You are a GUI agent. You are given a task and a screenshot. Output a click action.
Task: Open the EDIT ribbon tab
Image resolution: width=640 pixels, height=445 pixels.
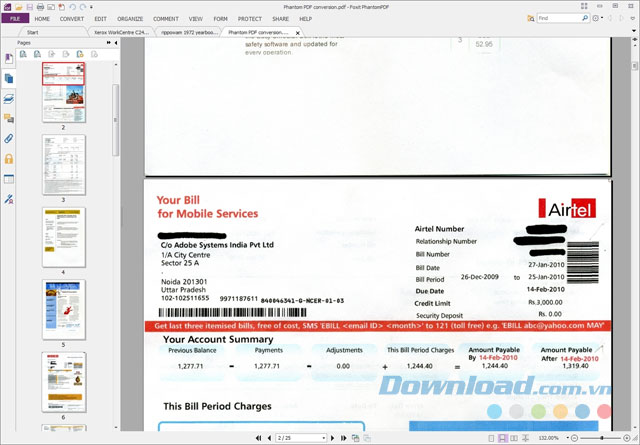pyautogui.click(x=100, y=19)
